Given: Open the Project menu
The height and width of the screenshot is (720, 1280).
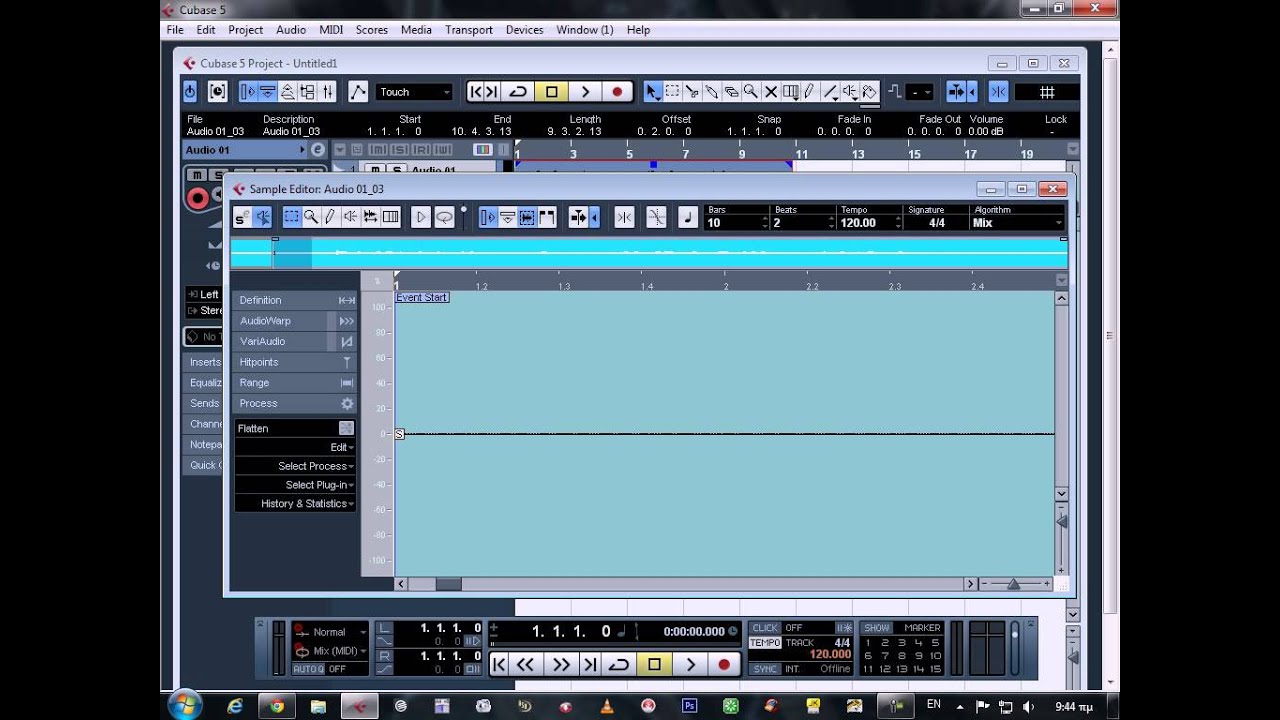Looking at the screenshot, I should tap(245, 30).
